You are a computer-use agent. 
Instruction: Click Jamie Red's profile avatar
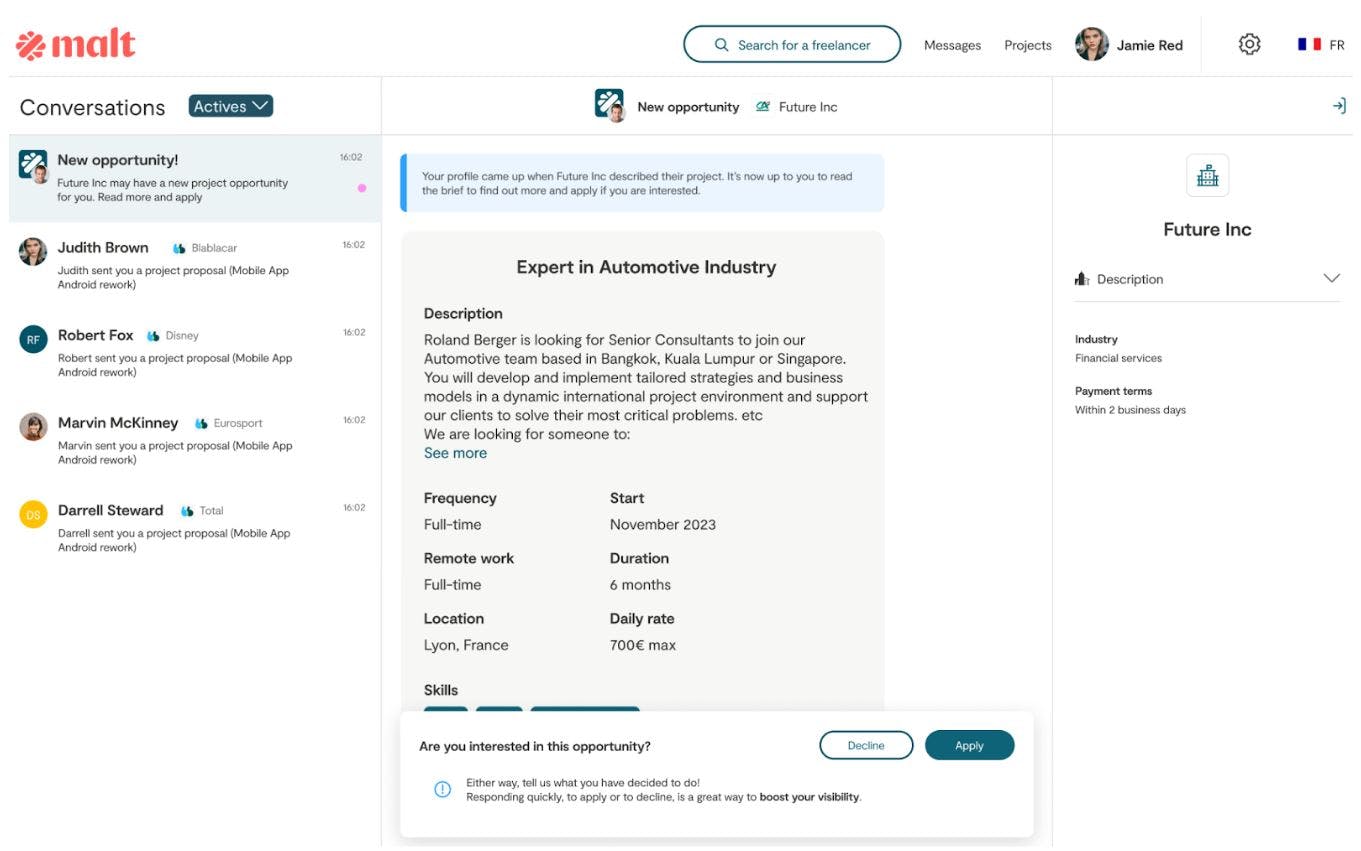pos(1091,45)
